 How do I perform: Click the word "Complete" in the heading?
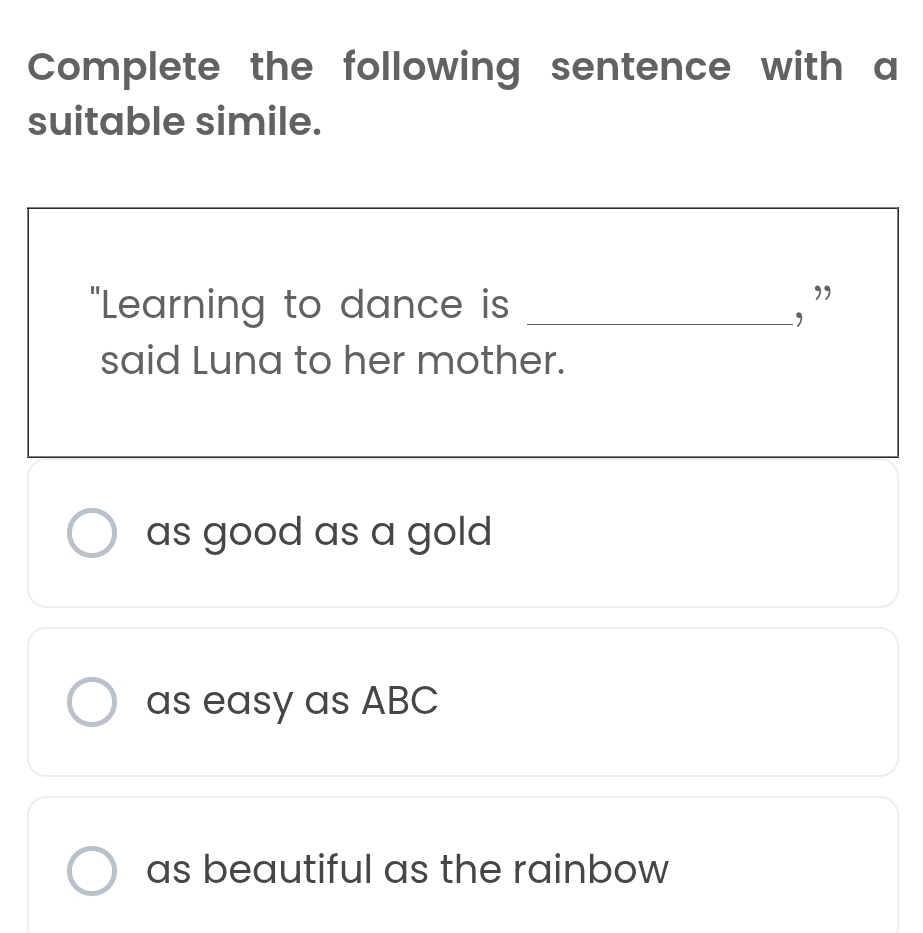pos(123,68)
